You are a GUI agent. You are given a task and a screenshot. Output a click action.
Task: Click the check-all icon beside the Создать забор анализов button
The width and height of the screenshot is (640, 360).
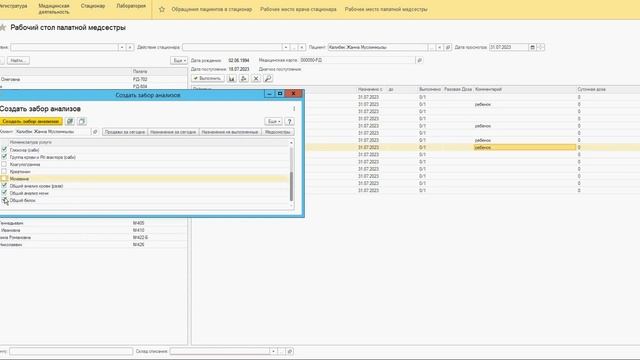(x=70, y=121)
